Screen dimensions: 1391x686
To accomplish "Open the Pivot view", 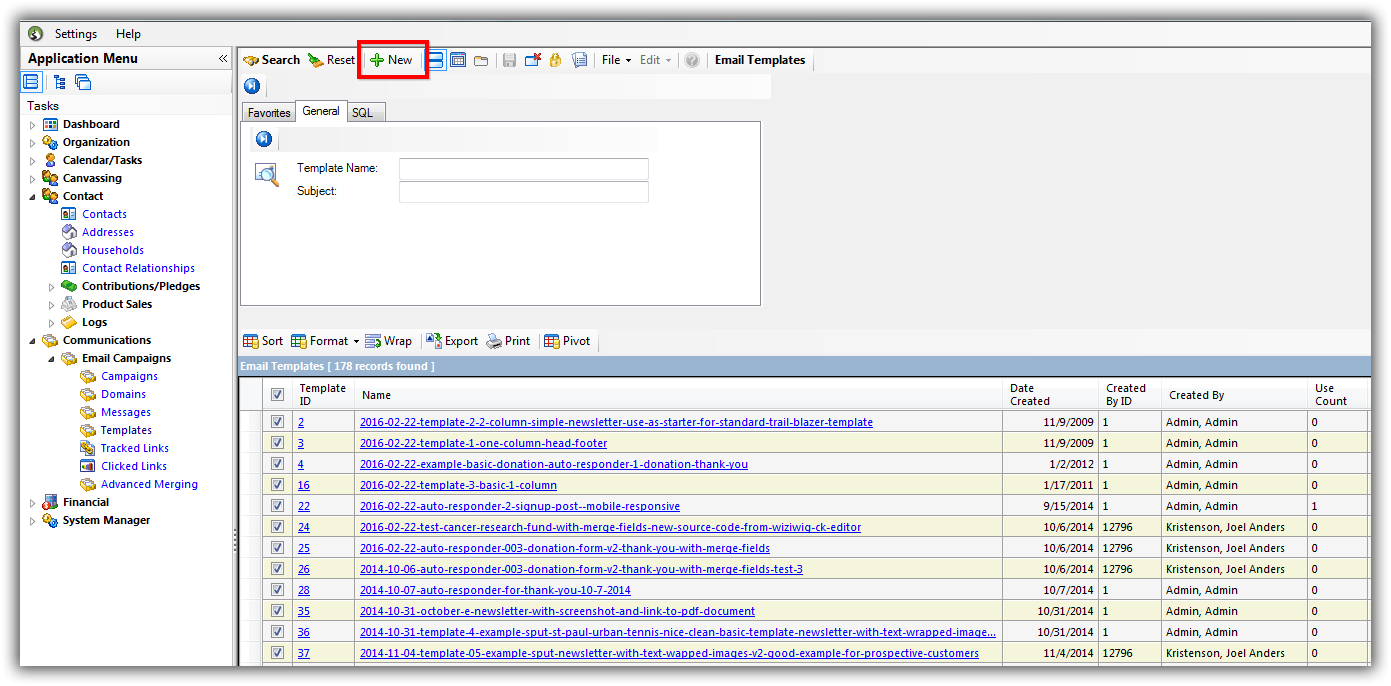I will click(x=566, y=341).
